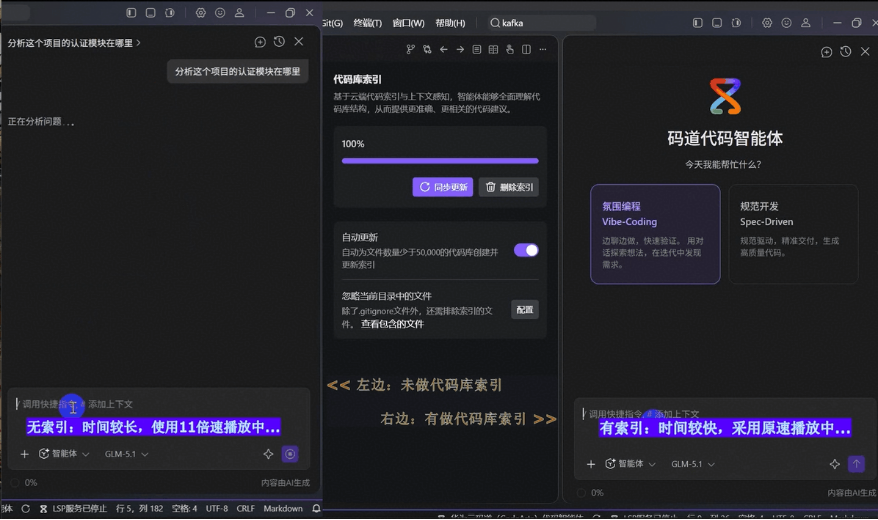Click Markdown language mode in left status bar
This screenshot has width=878, height=520.
[283, 508]
